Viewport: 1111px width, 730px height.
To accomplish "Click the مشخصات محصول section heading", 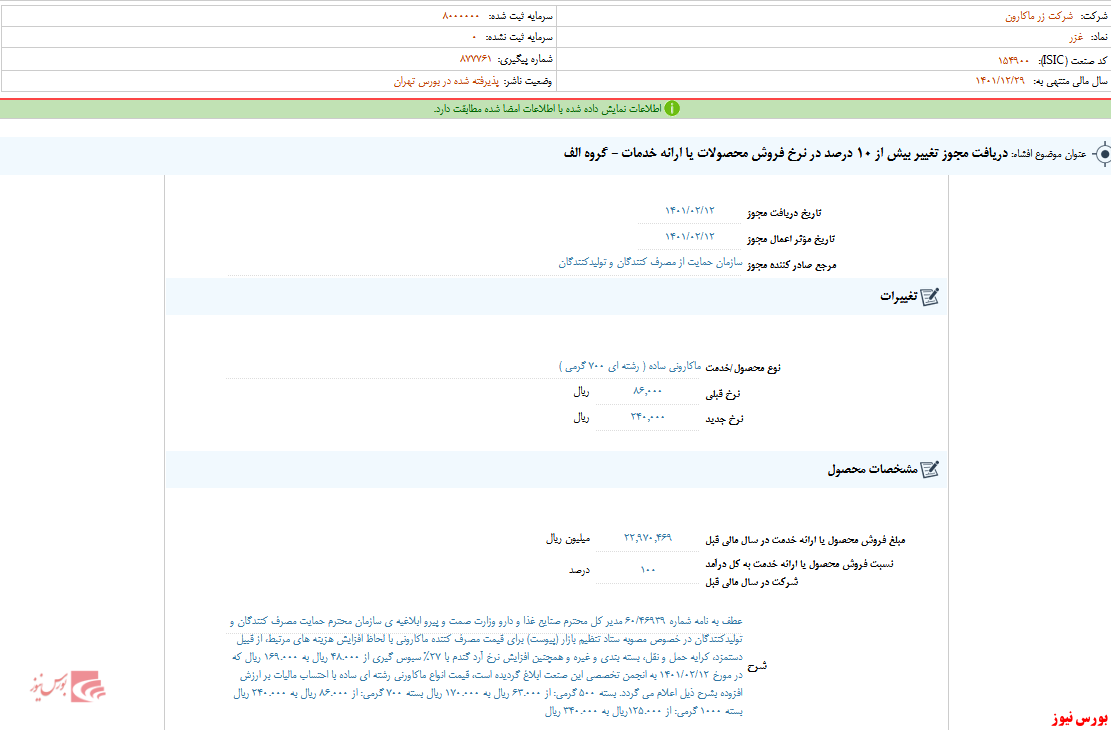I will 872,469.
